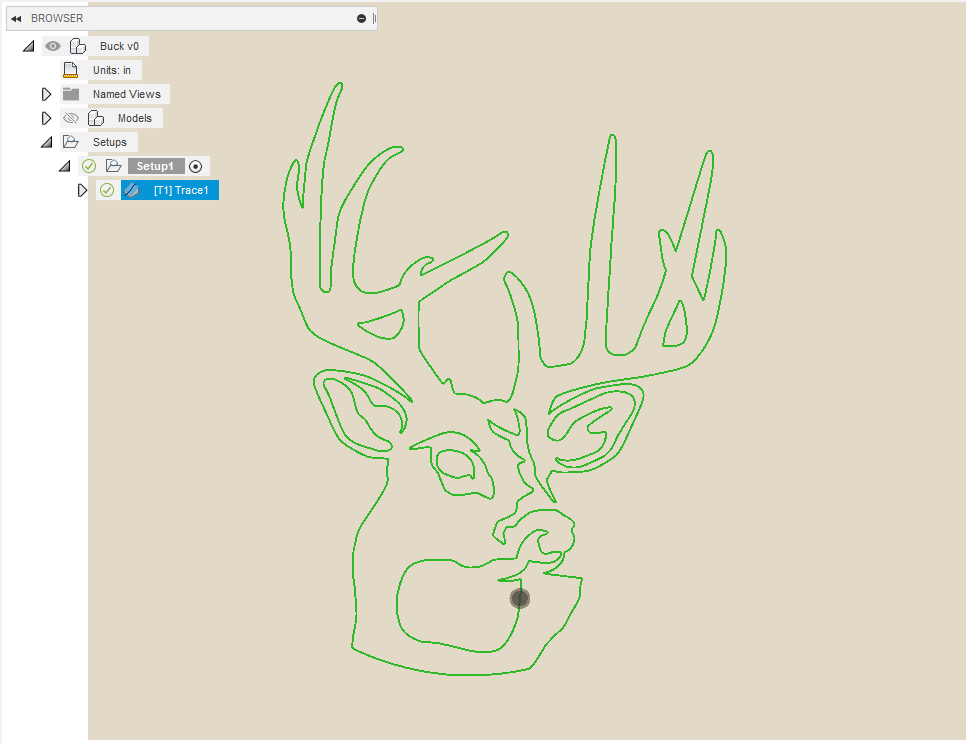
Task: Open document settings via the Units icon
Action: pos(70,69)
